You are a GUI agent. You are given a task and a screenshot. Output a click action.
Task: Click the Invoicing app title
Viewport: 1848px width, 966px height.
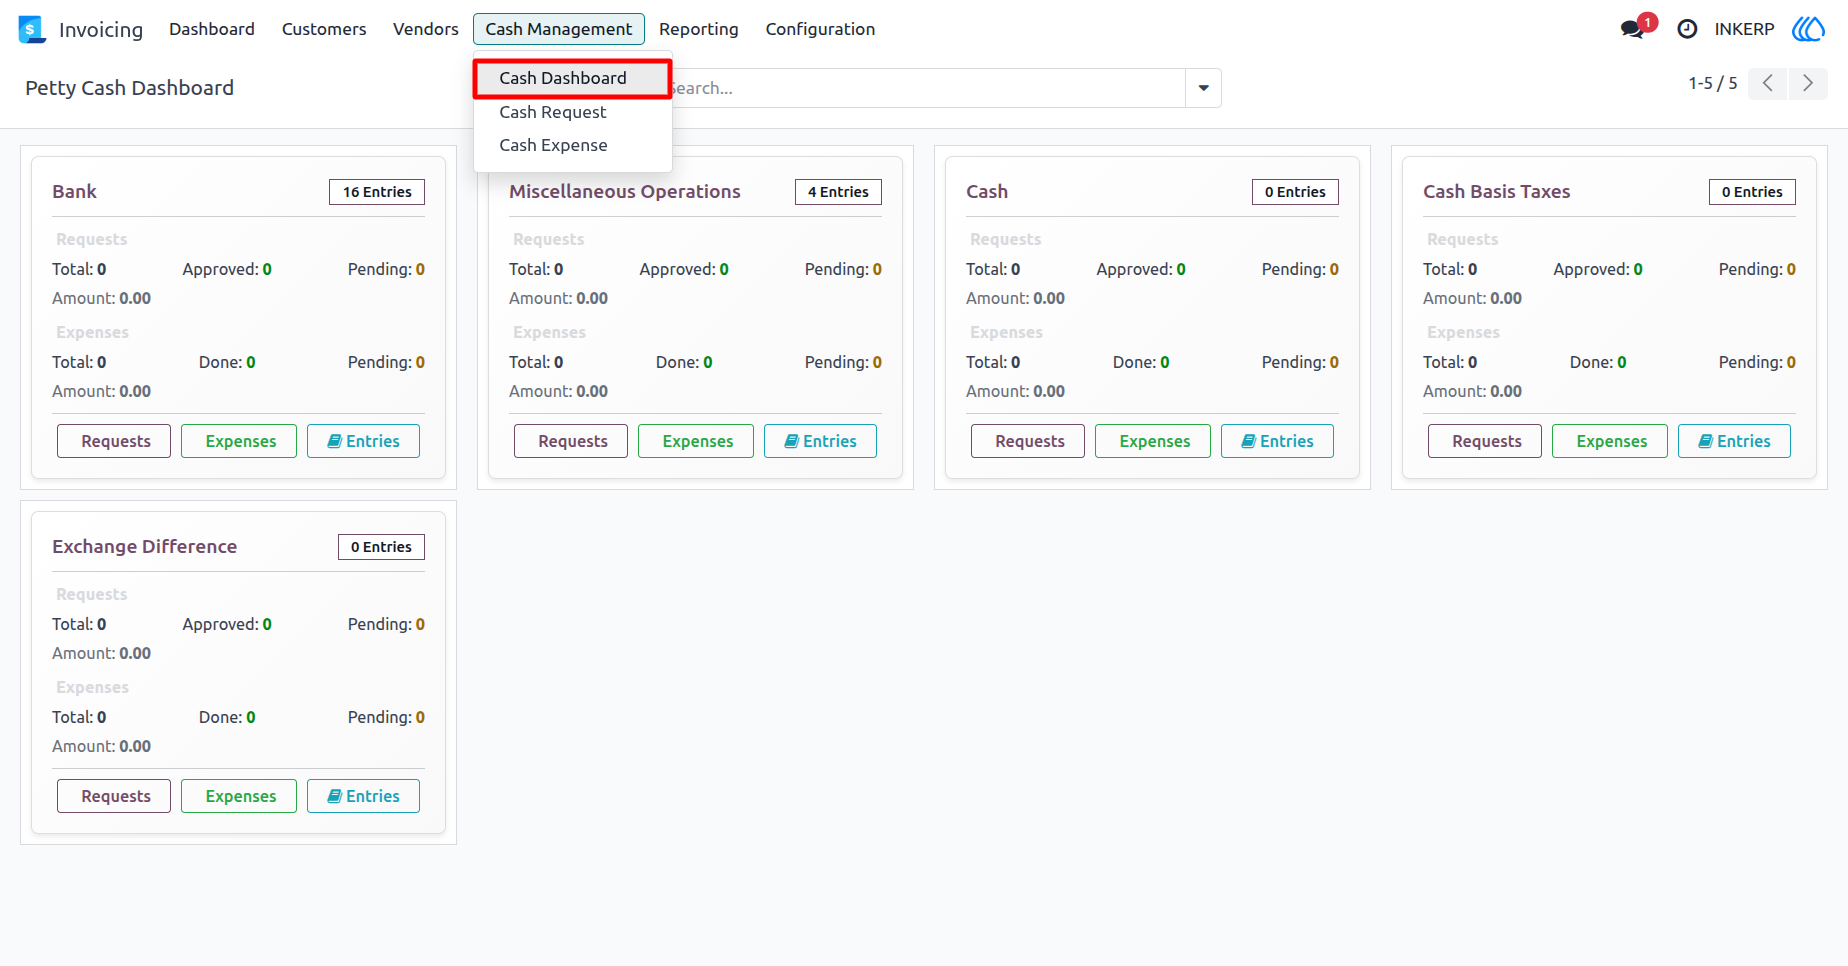click(101, 30)
